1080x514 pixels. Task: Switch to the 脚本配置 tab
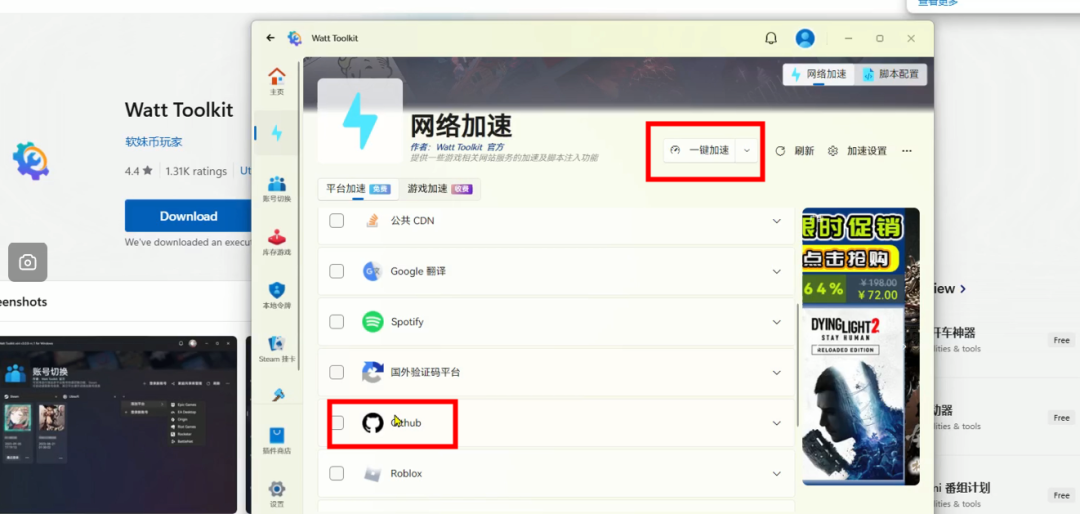click(x=891, y=74)
